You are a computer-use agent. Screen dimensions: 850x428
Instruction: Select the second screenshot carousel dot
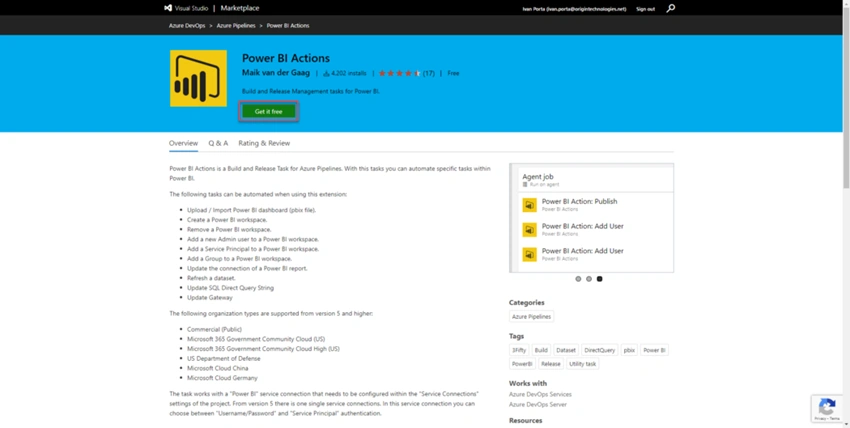pyautogui.click(x=589, y=279)
